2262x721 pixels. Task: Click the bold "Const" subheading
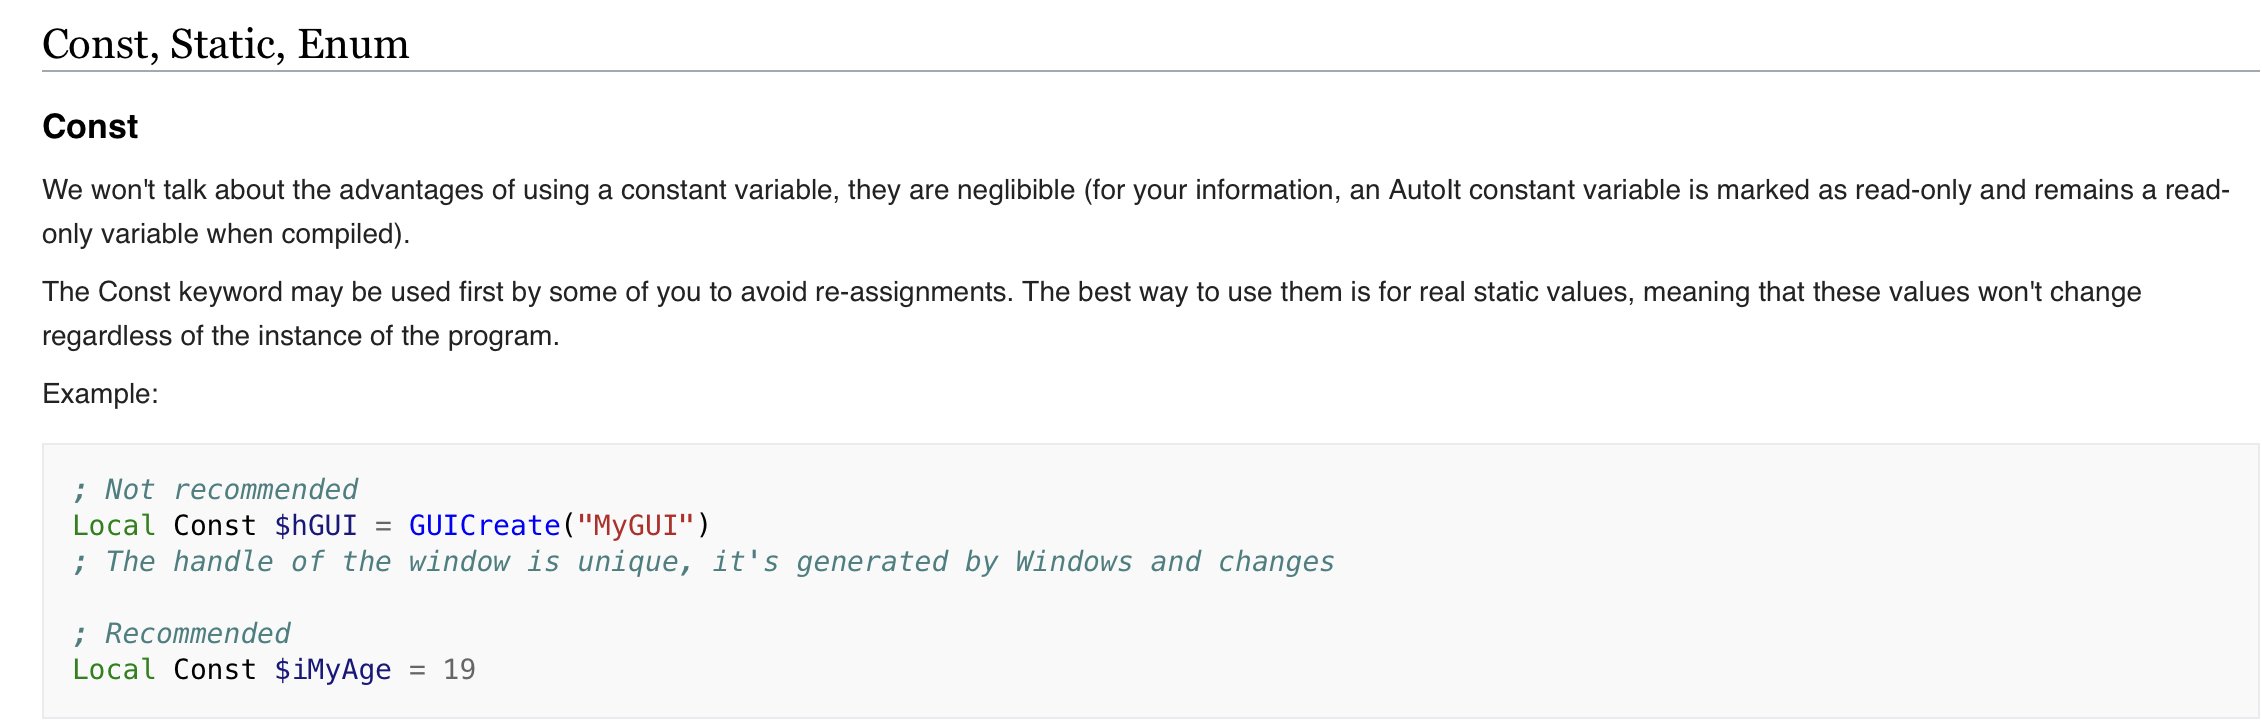pyautogui.click(x=90, y=127)
